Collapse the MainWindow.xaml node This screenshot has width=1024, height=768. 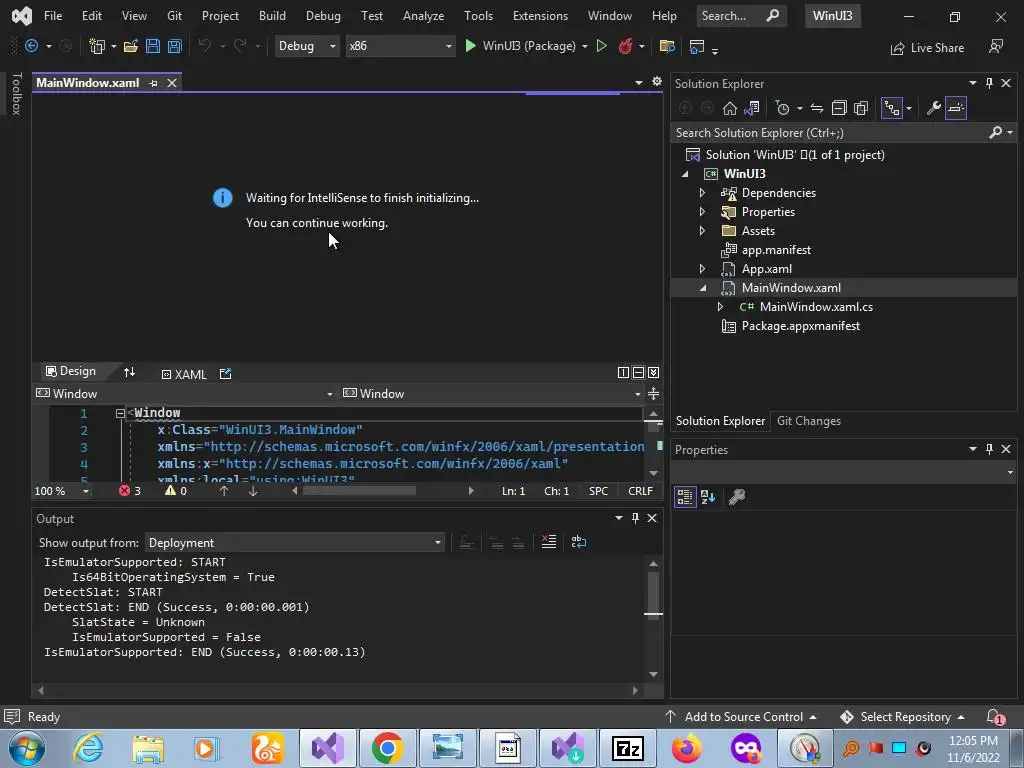[703, 288]
